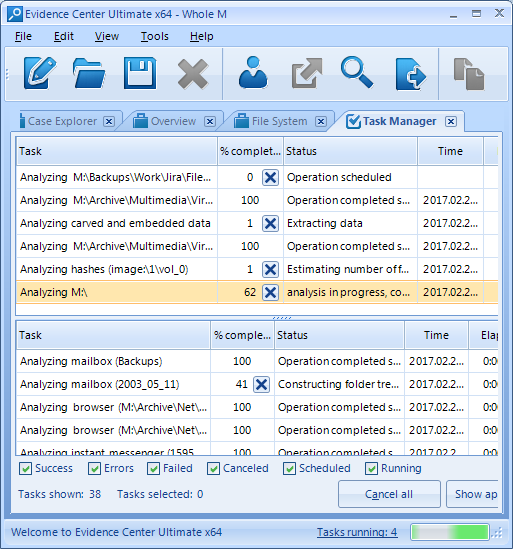Open the Tasks running: 4 link
This screenshot has width=513, height=549.
(357, 532)
